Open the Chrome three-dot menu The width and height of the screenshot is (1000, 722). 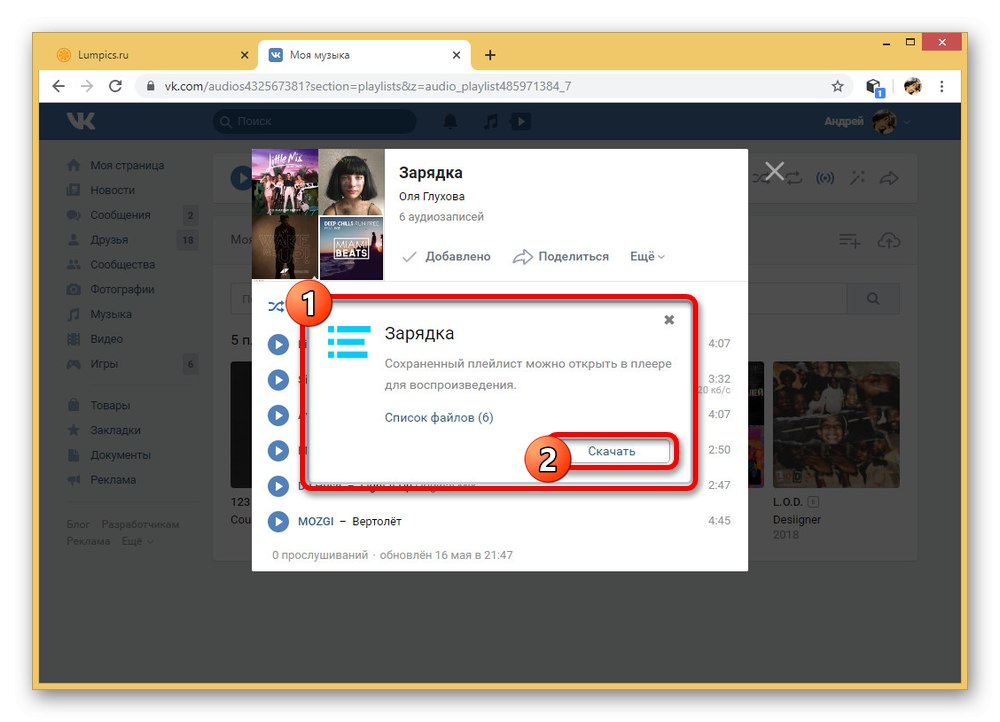[x=942, y=86]
